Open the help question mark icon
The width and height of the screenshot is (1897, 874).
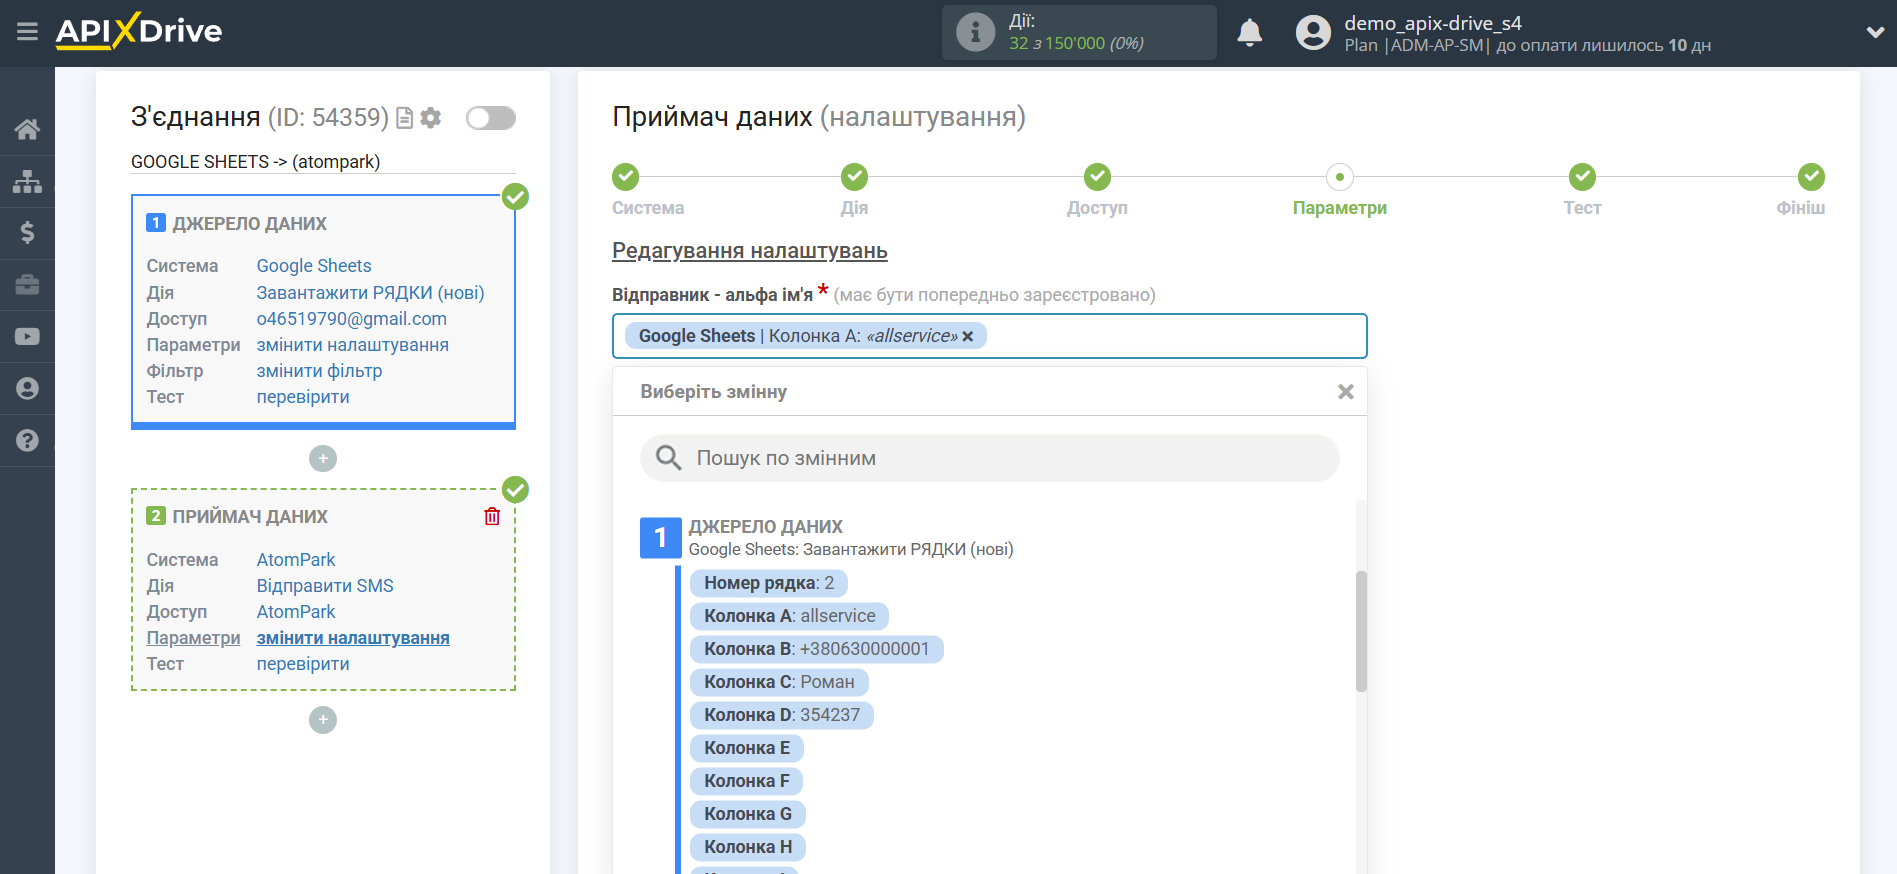27,441
